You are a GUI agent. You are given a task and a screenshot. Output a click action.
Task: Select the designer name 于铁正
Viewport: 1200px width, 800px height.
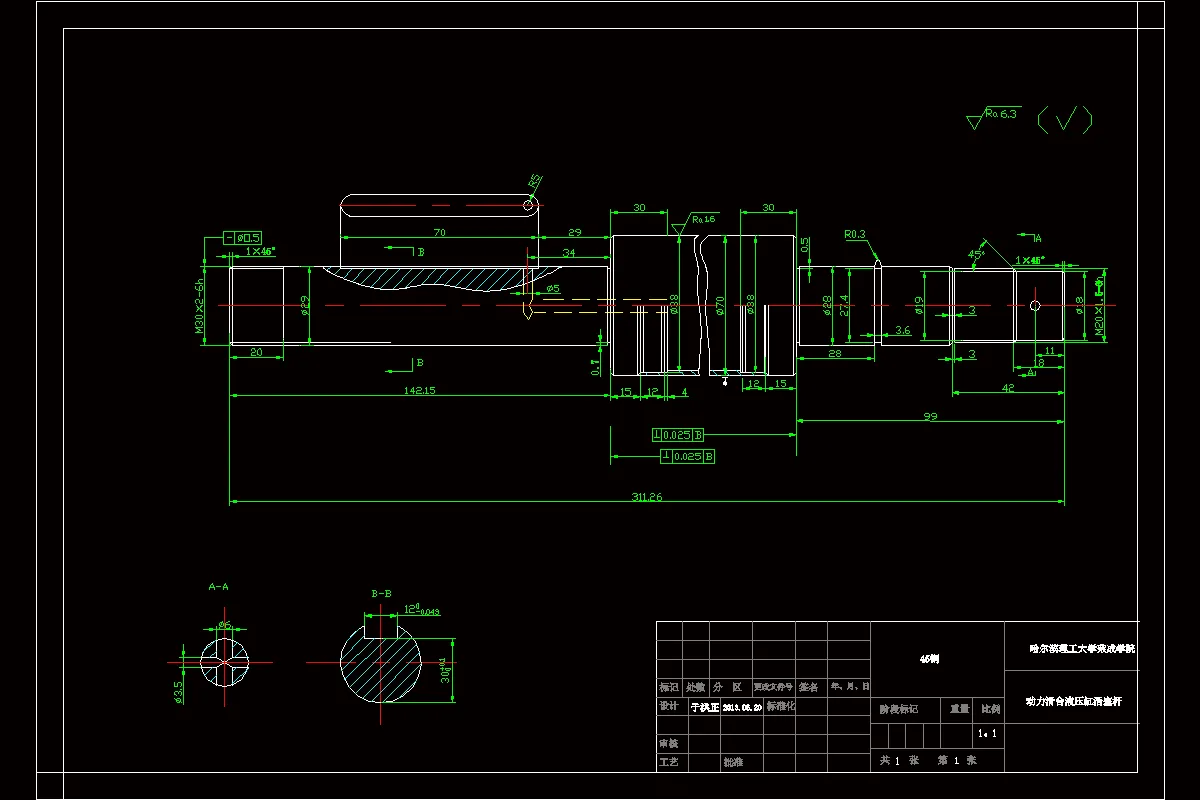(x=706, y=707)
